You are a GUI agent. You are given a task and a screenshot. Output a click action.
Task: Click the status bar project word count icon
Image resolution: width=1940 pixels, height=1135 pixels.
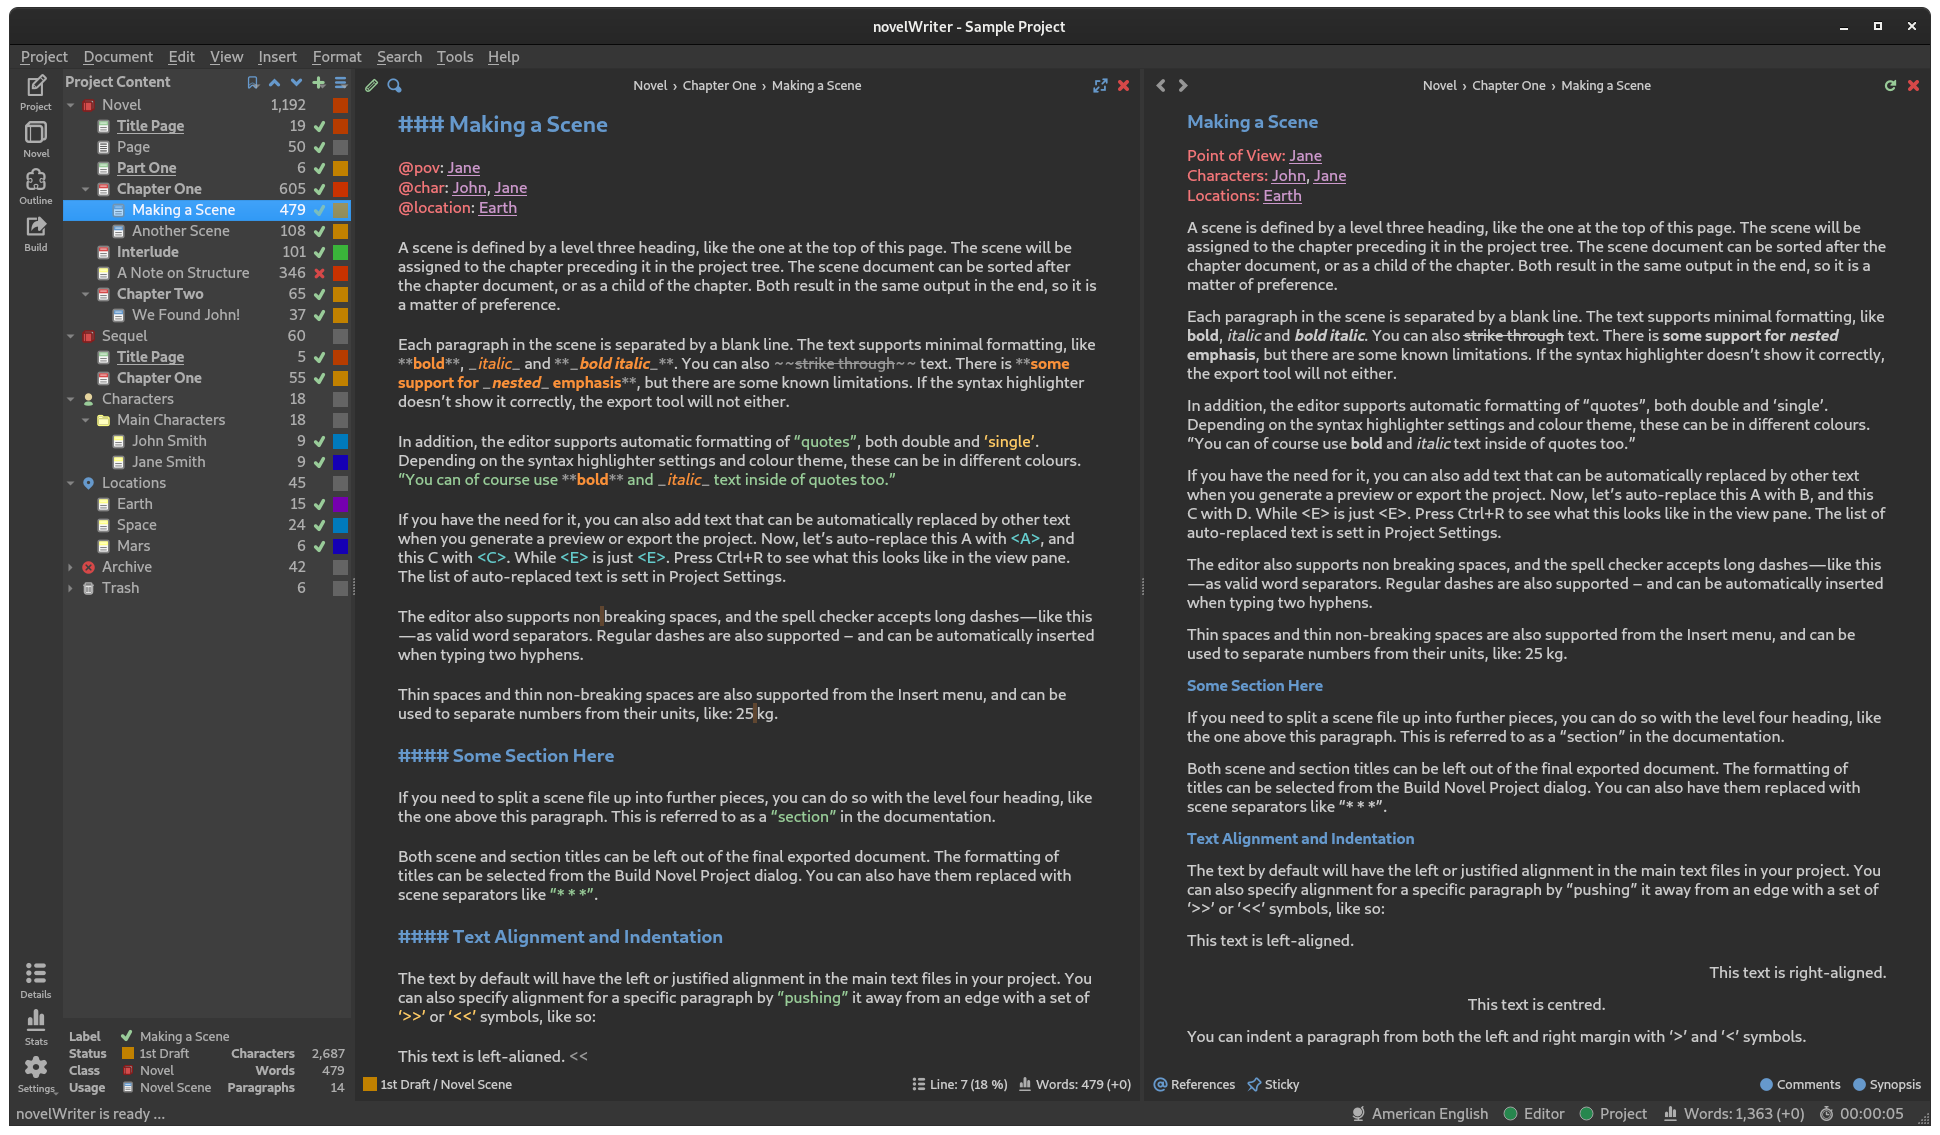[1670, 1114]
